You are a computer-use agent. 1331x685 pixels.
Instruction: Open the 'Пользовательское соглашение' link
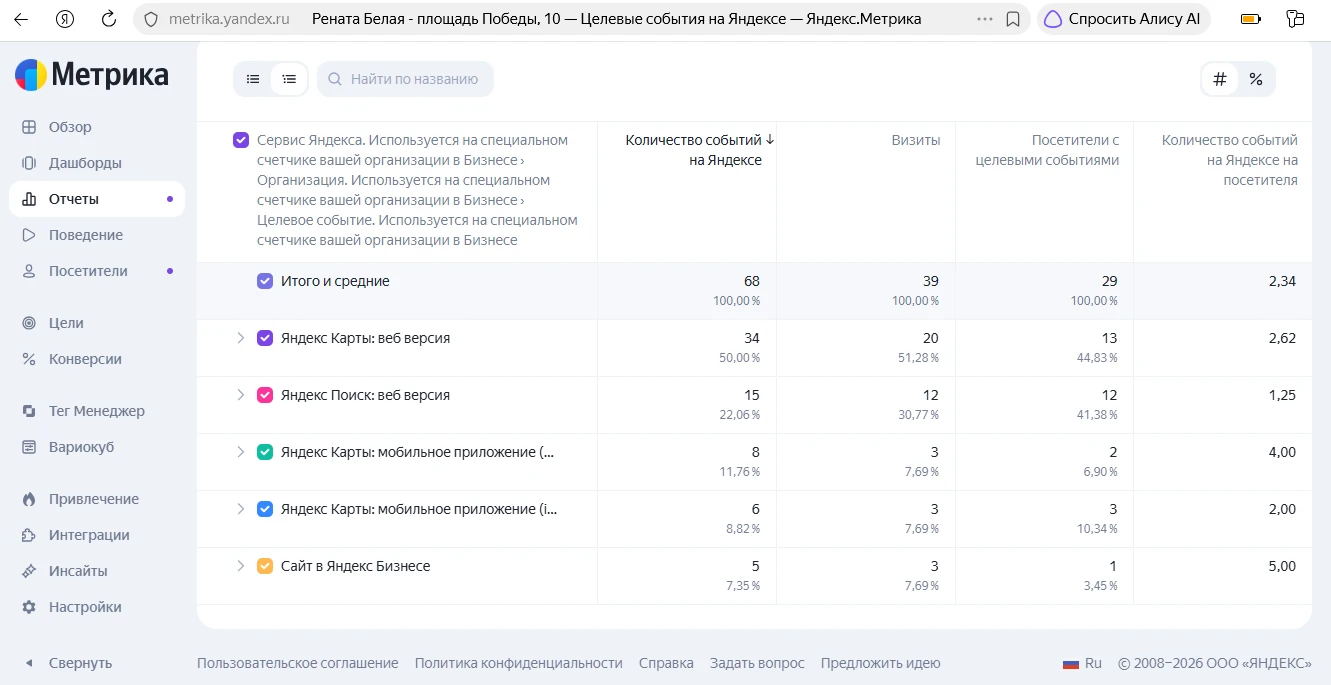tap(298, 663)
